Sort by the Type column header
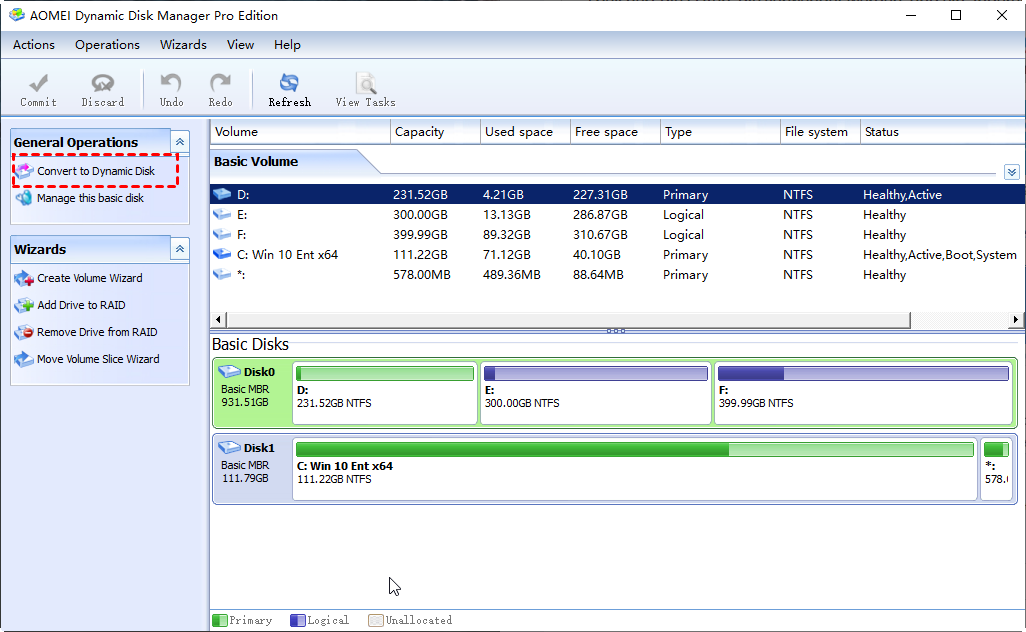This screenshot has height=632, width=1026. 720,132
